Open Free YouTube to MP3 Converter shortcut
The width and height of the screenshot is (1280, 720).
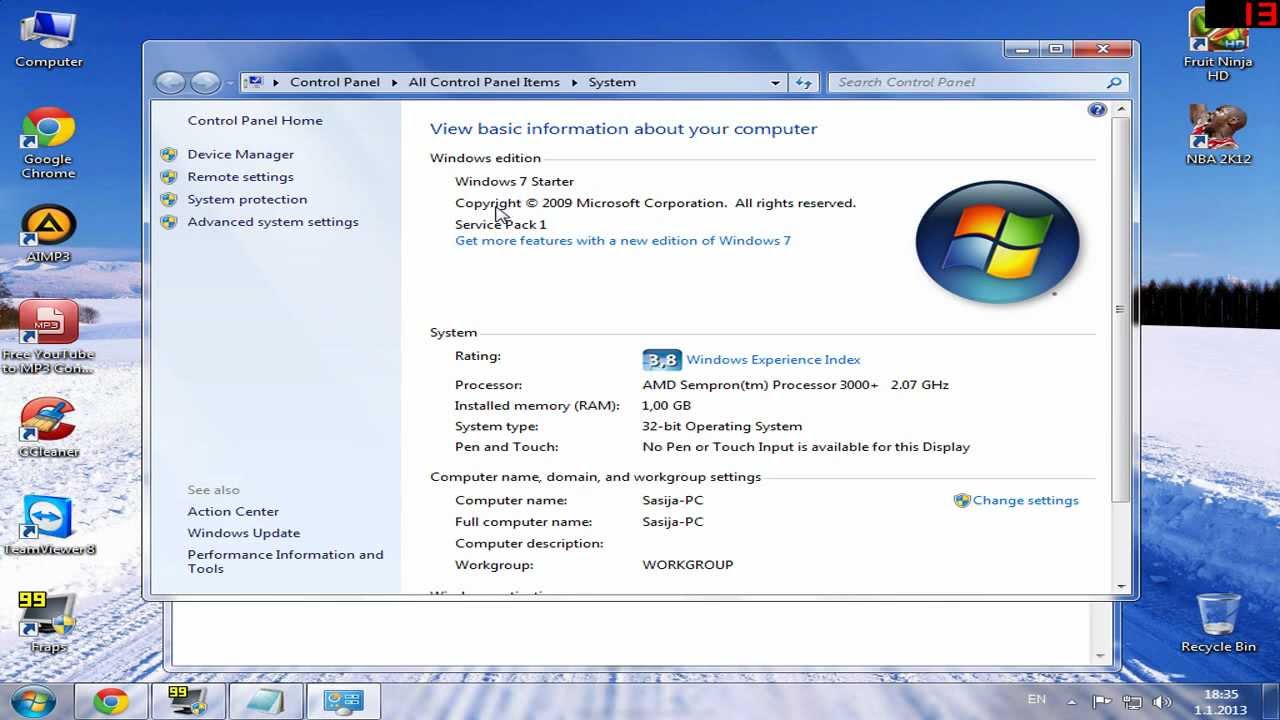point(48,337)
